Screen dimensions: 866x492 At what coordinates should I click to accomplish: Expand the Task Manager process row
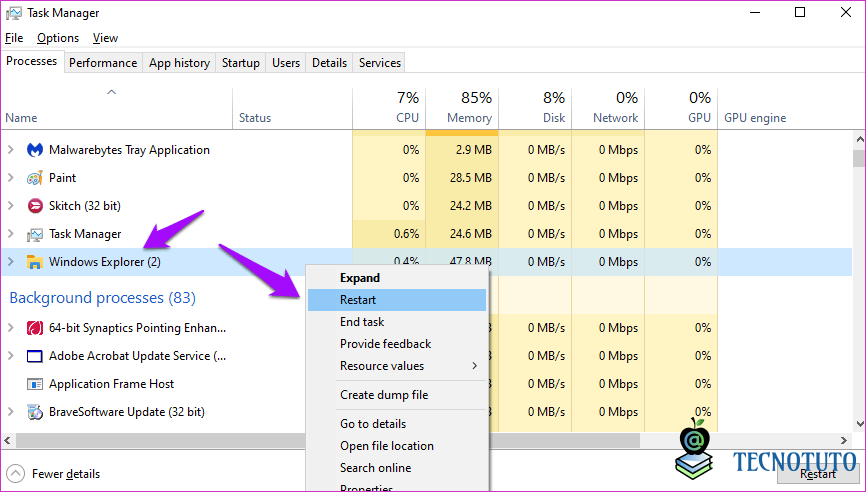click(x=10, y=234)
